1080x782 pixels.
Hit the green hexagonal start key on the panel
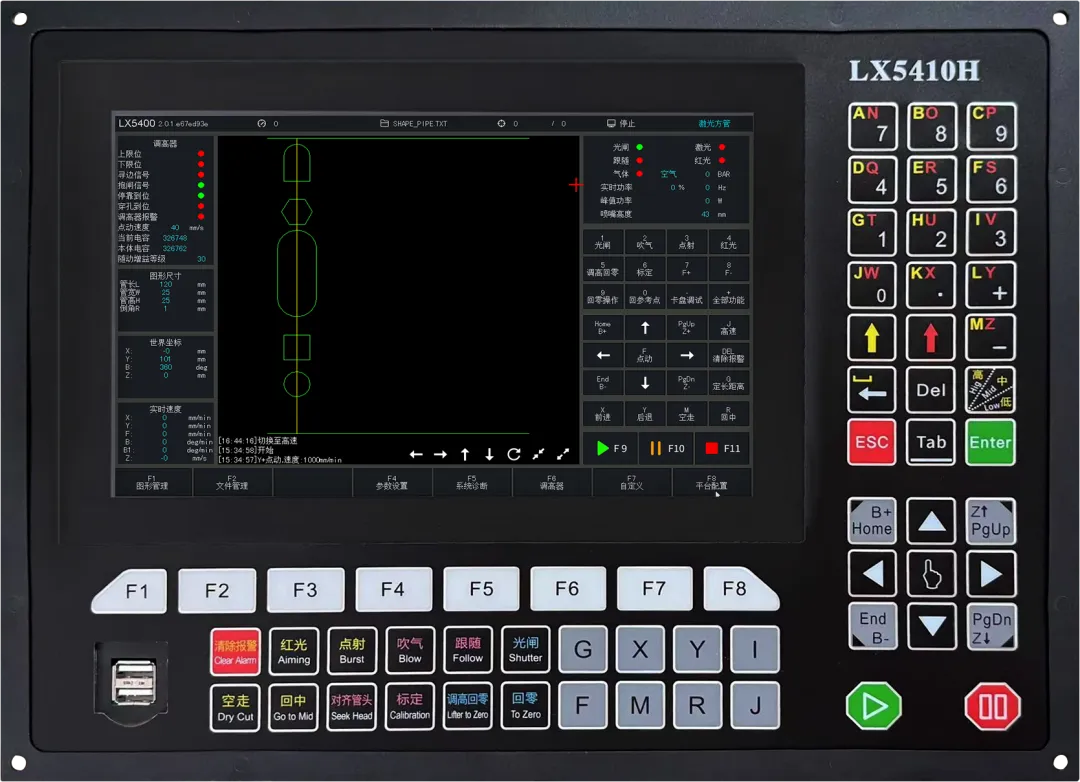(873, 706)
